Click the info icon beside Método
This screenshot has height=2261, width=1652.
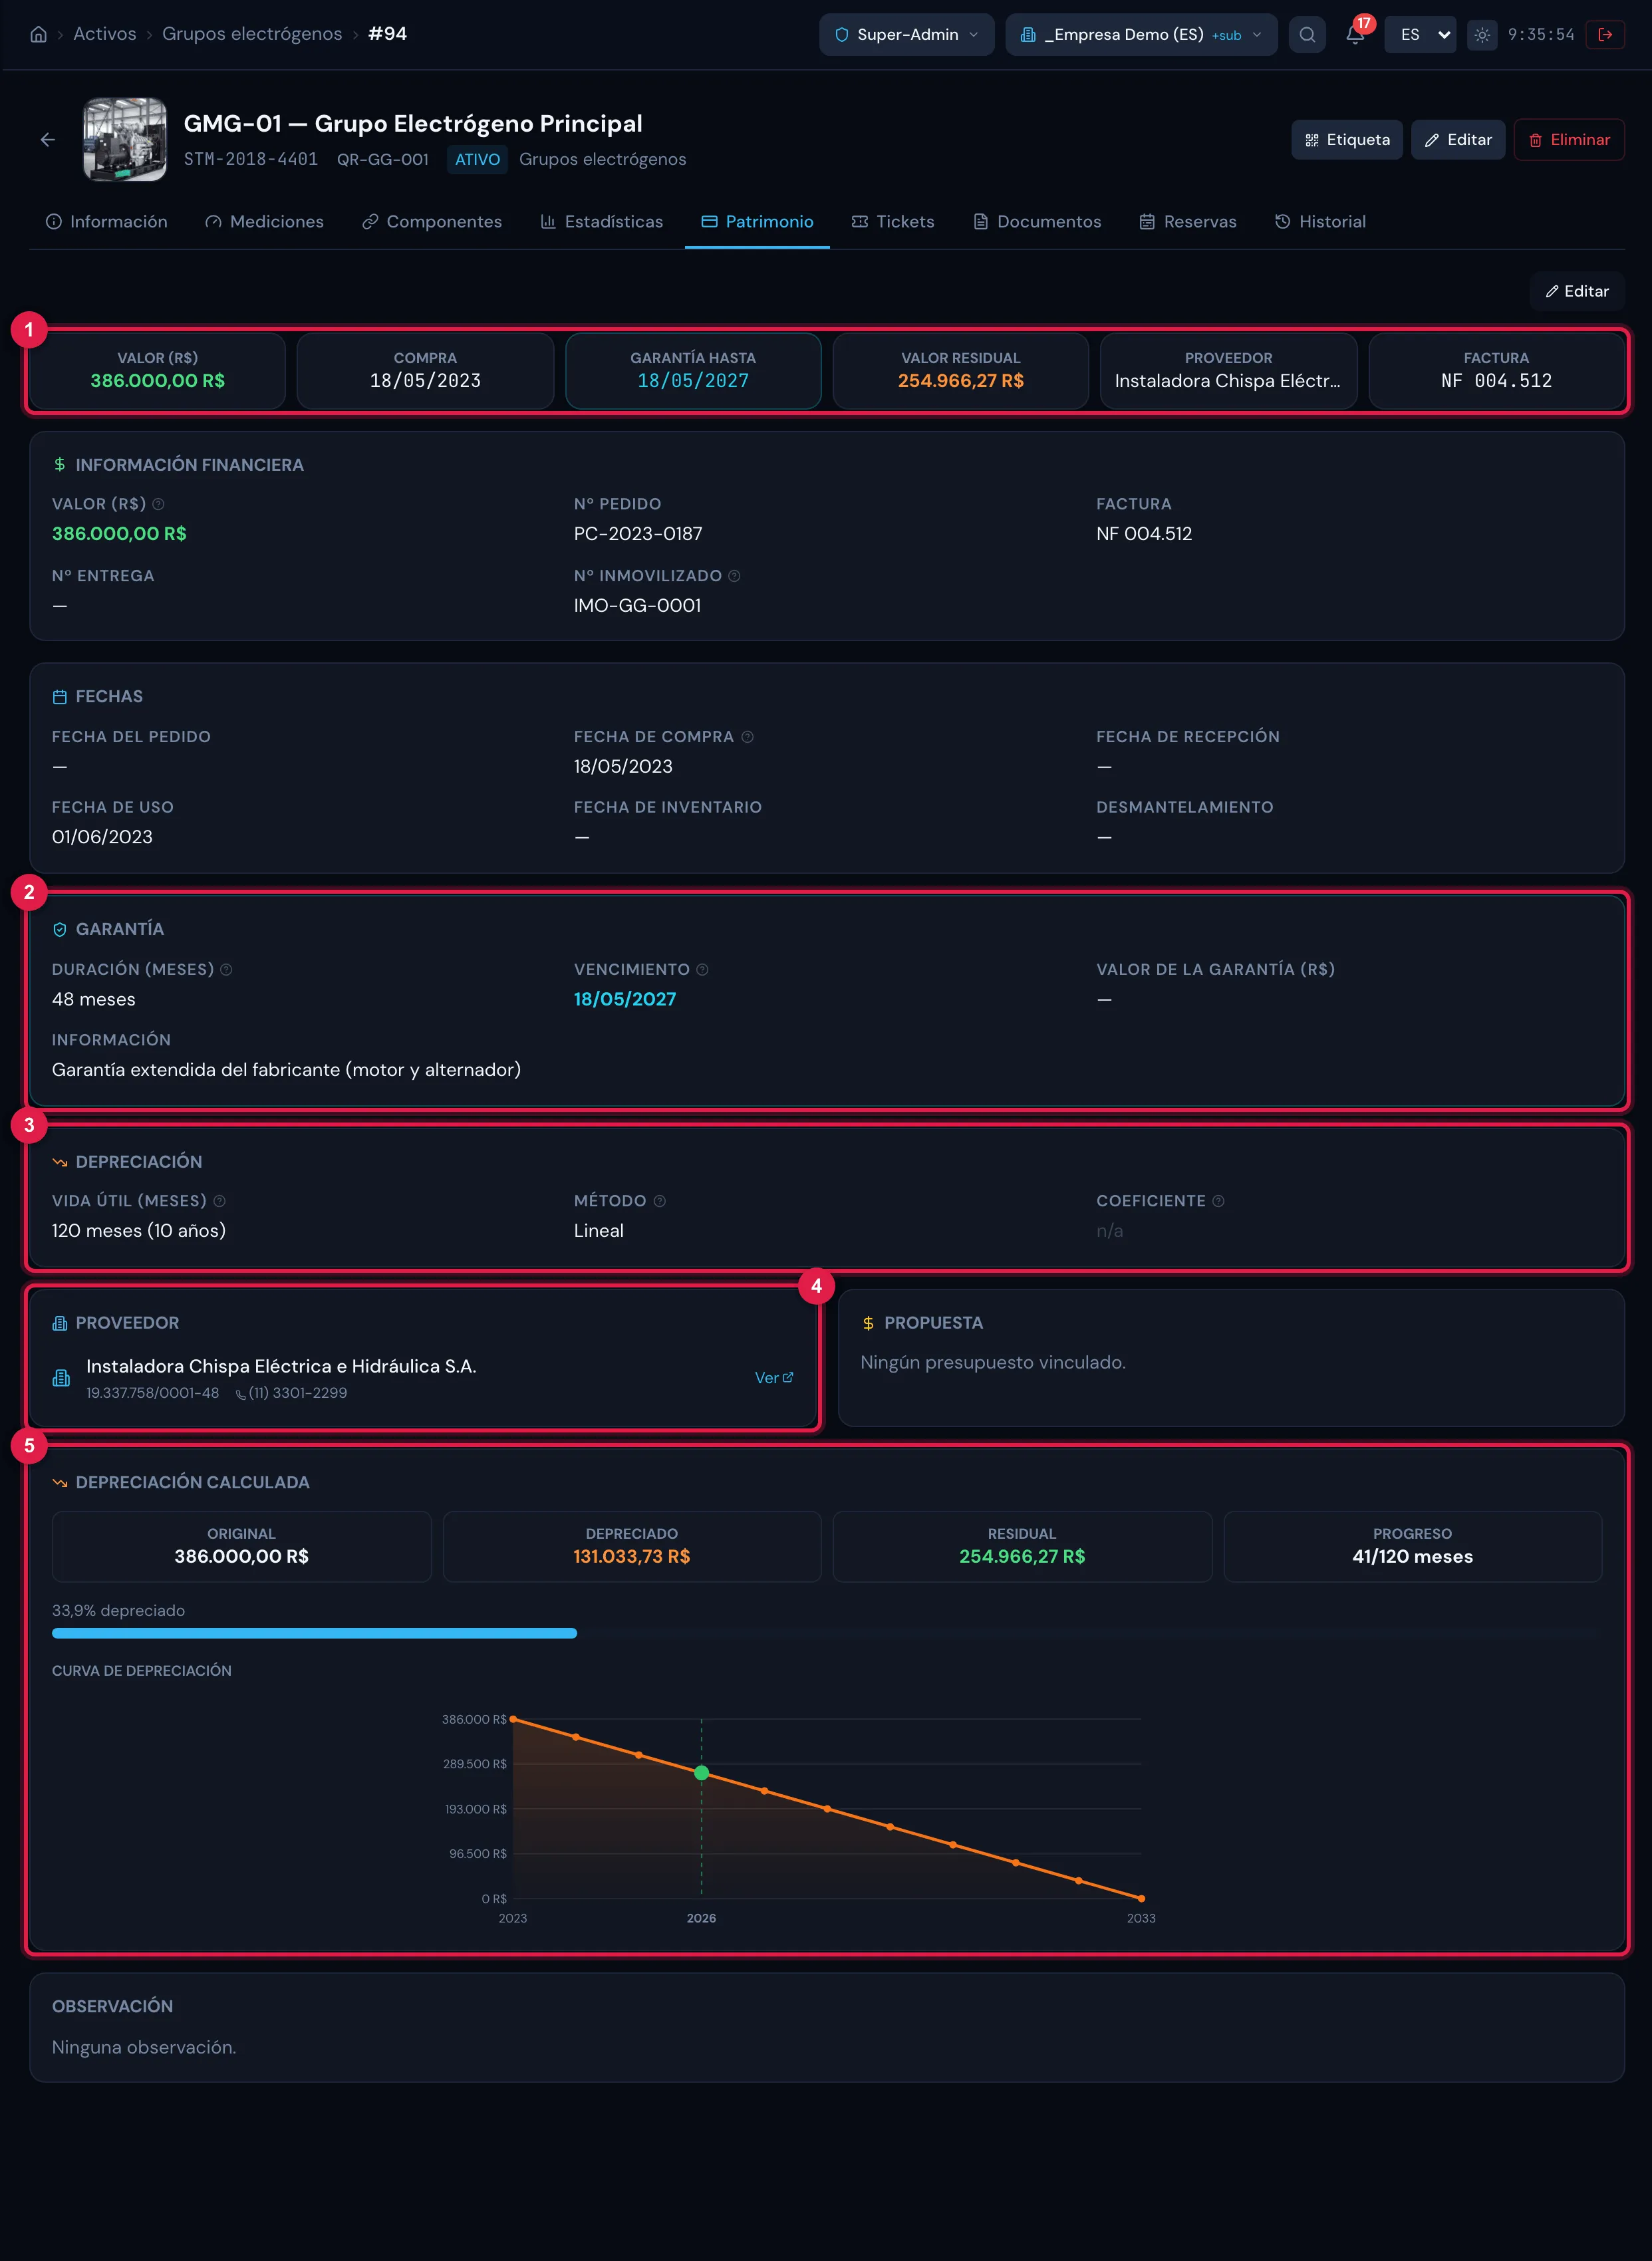(x=659, y=1200)
